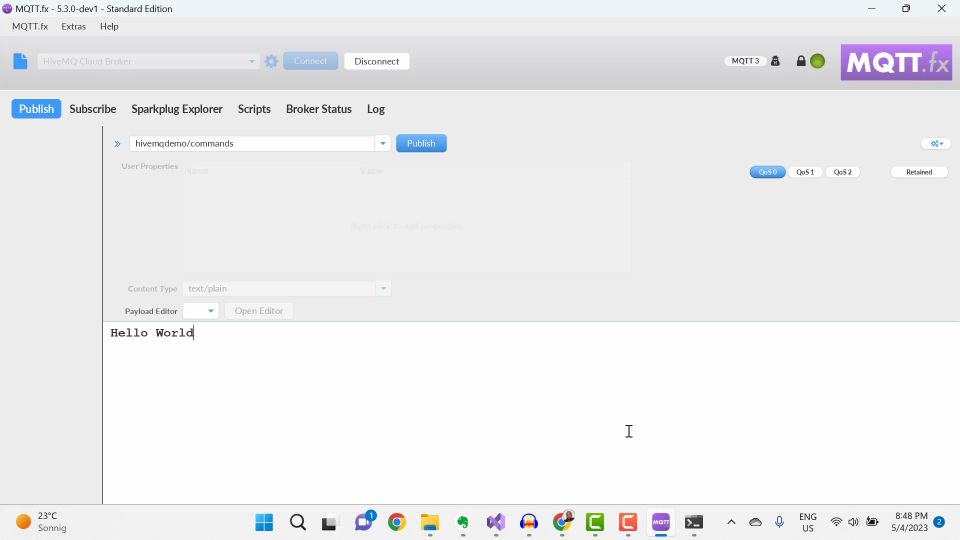The width and height of the screenshot is (960, 540).
Task: Select the Publish tab
Action: pyautogui.click(x=36, y=109)
